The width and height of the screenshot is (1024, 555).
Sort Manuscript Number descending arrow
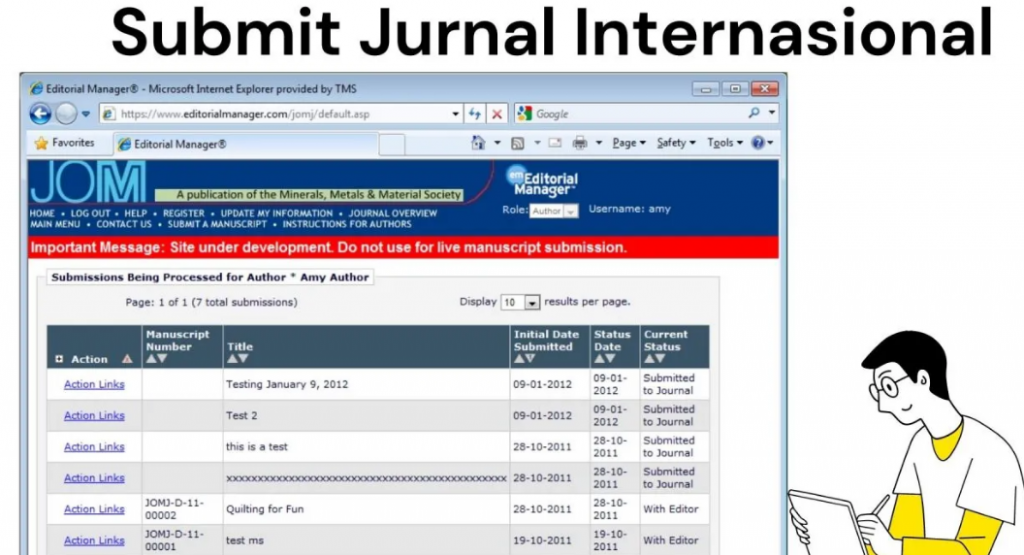click(x=162, y=358)
